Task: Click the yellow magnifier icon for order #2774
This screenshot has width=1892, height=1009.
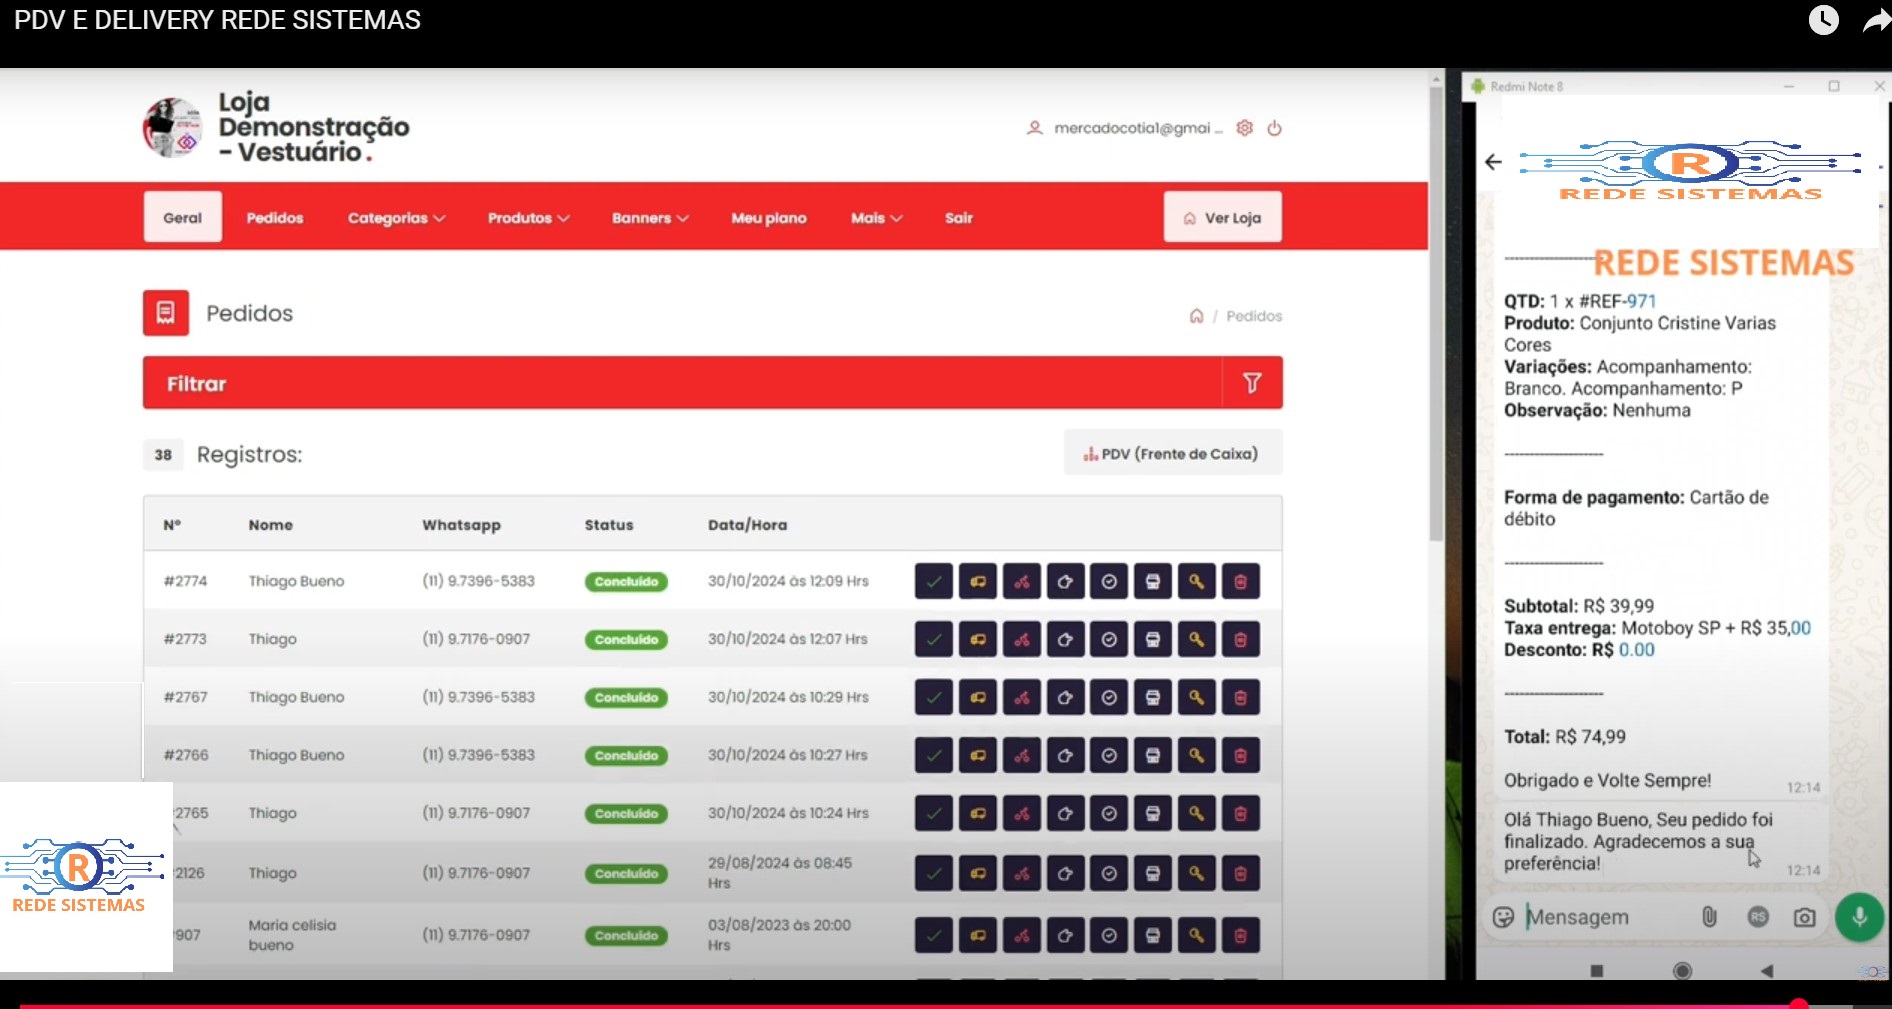Action: point(1197,581)
